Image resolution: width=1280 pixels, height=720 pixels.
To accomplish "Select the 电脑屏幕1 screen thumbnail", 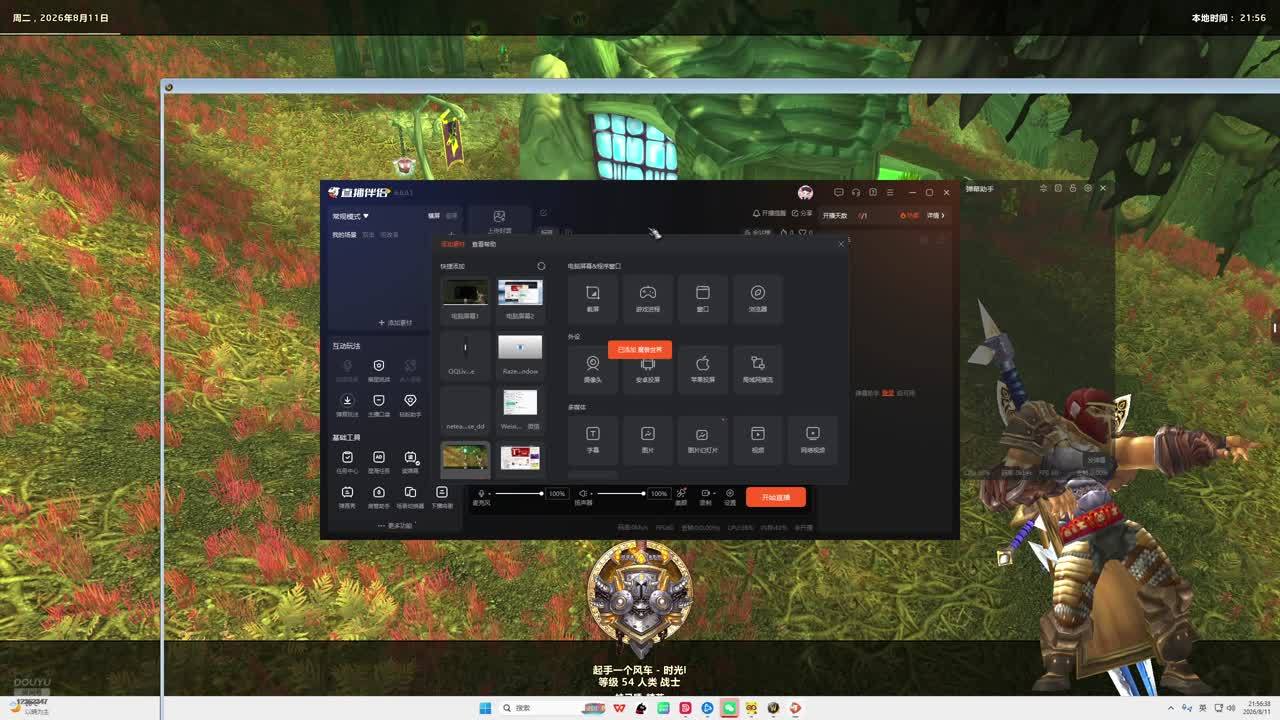I will (x=465, y=298).
